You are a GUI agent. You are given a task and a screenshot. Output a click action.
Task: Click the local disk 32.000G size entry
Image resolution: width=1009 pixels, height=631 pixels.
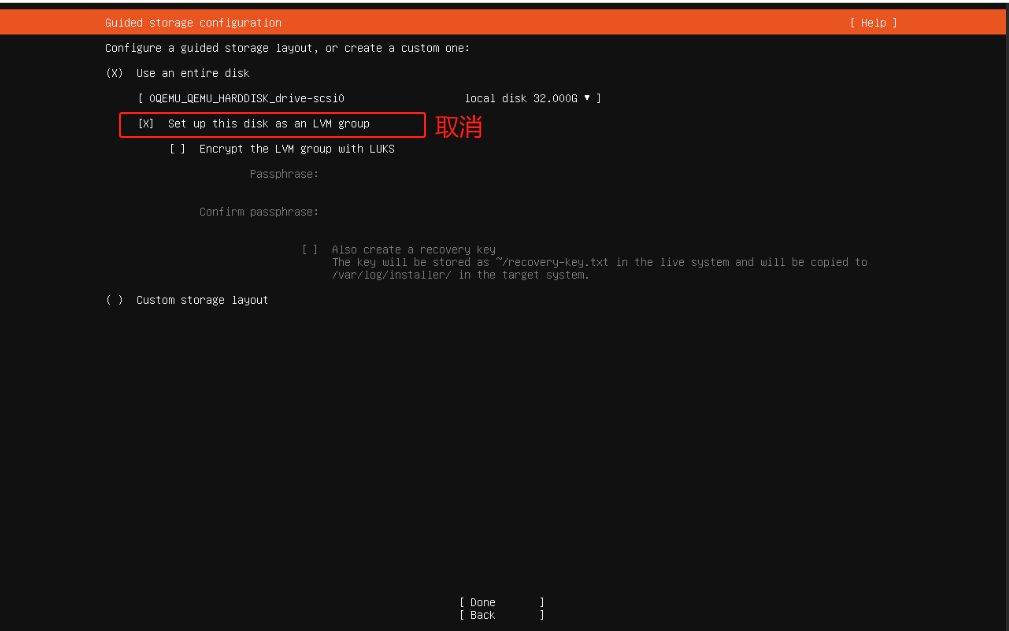pos(521,98)
